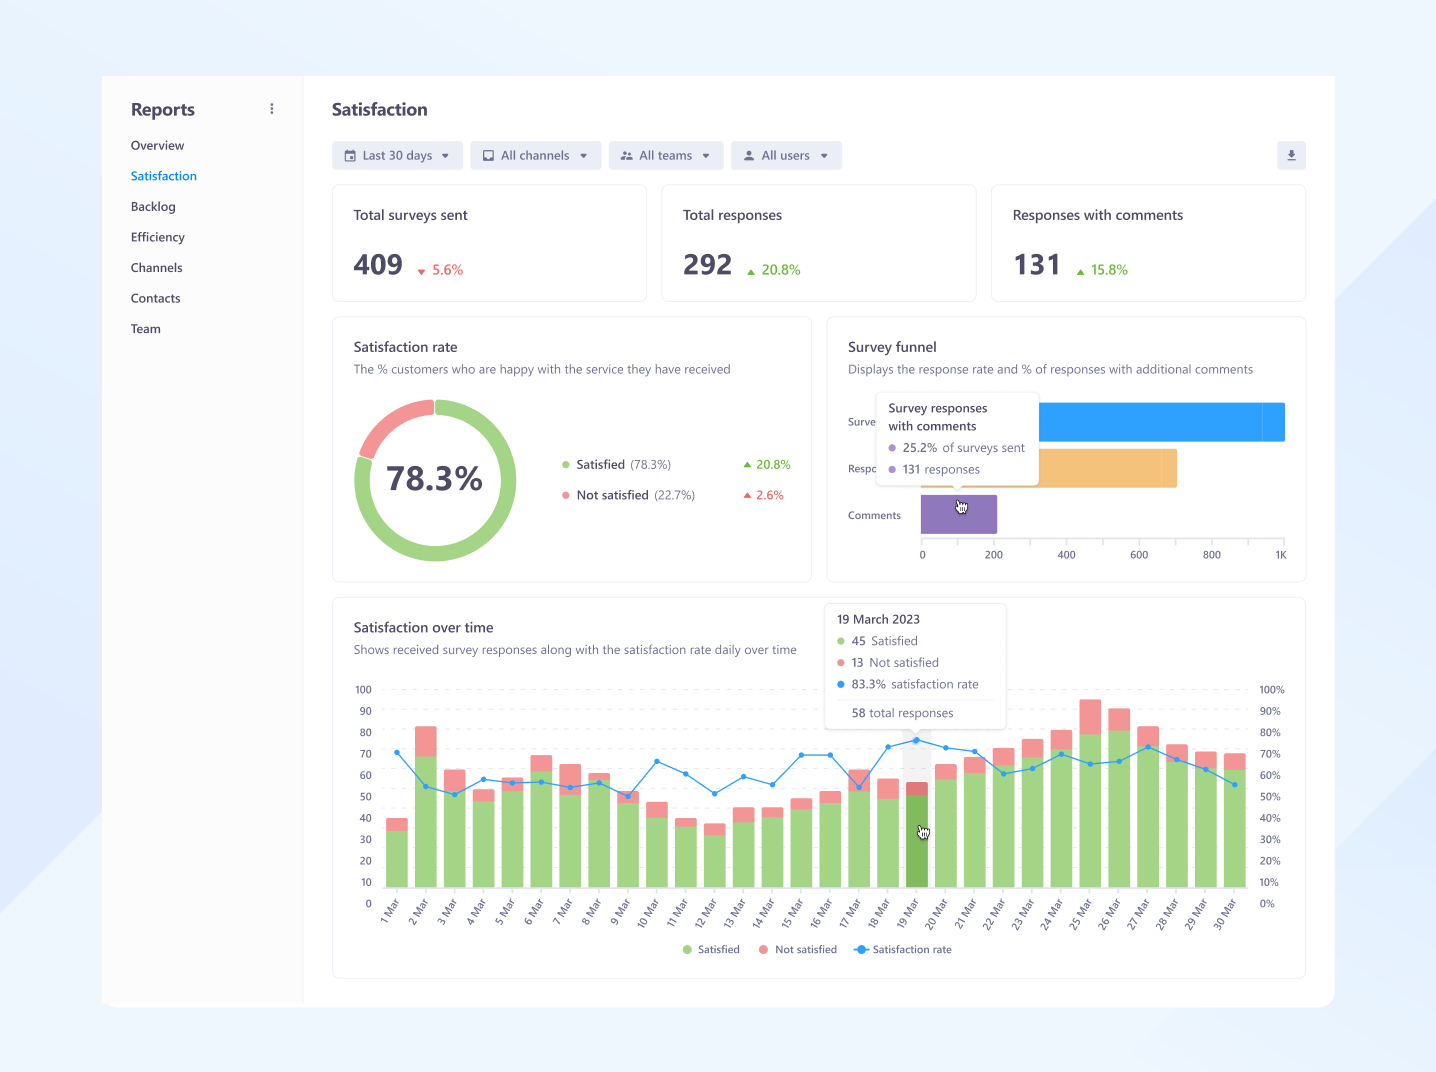The image size is (1436, 1072).
Task: Click the 2.6% change for Not satisfied
Action: point(764,495)
